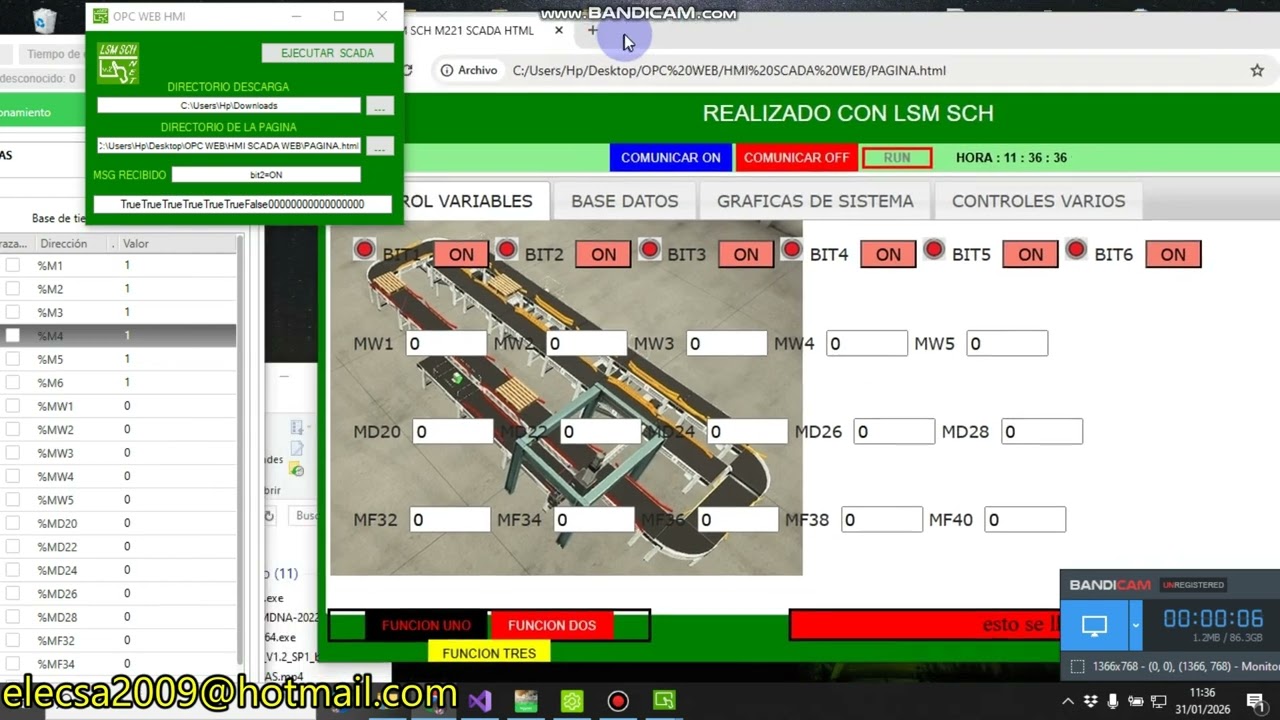Click the Dropbox tray icon

pyautogui.click(x=1091, y=701)
